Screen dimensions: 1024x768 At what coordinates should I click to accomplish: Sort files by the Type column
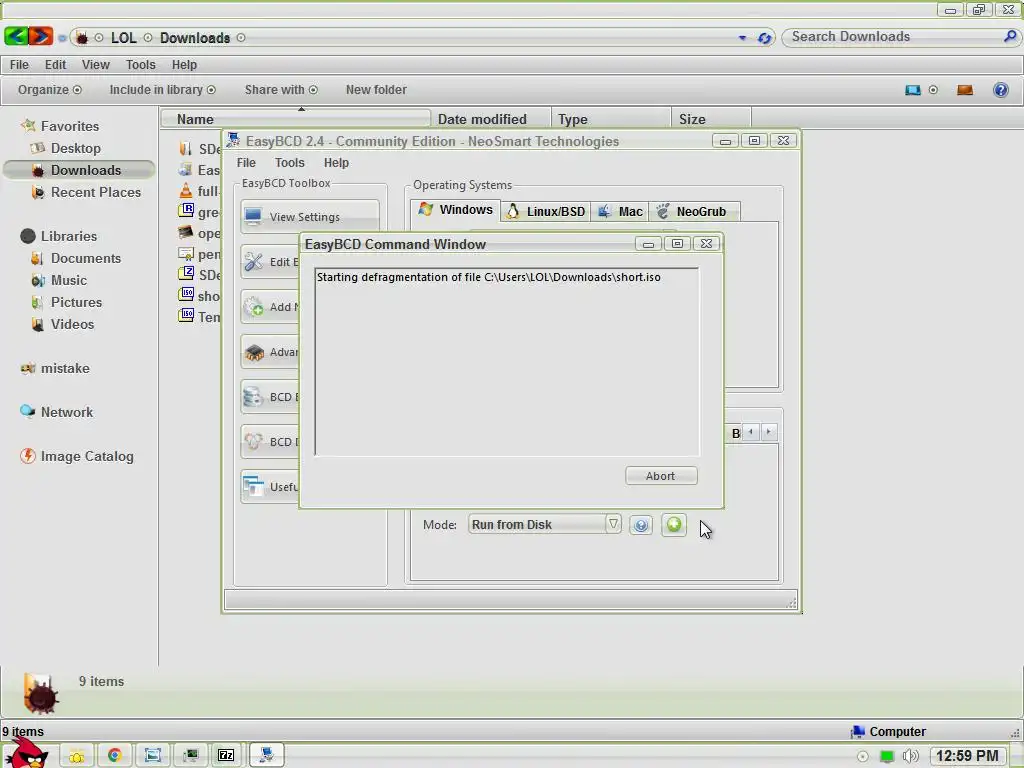611,119
